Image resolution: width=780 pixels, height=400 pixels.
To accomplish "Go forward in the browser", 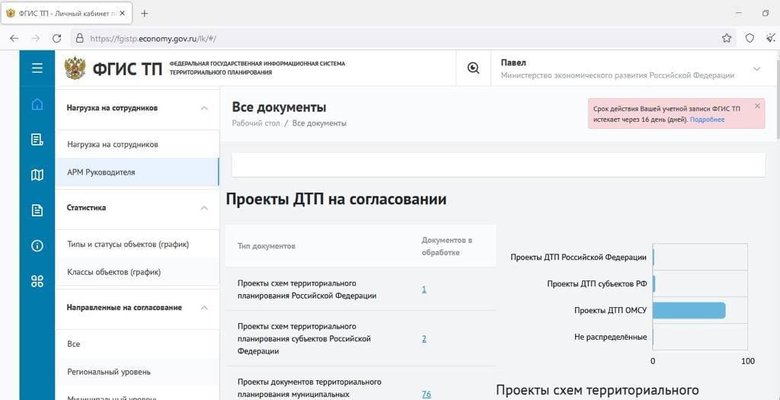I will point(35,38).
